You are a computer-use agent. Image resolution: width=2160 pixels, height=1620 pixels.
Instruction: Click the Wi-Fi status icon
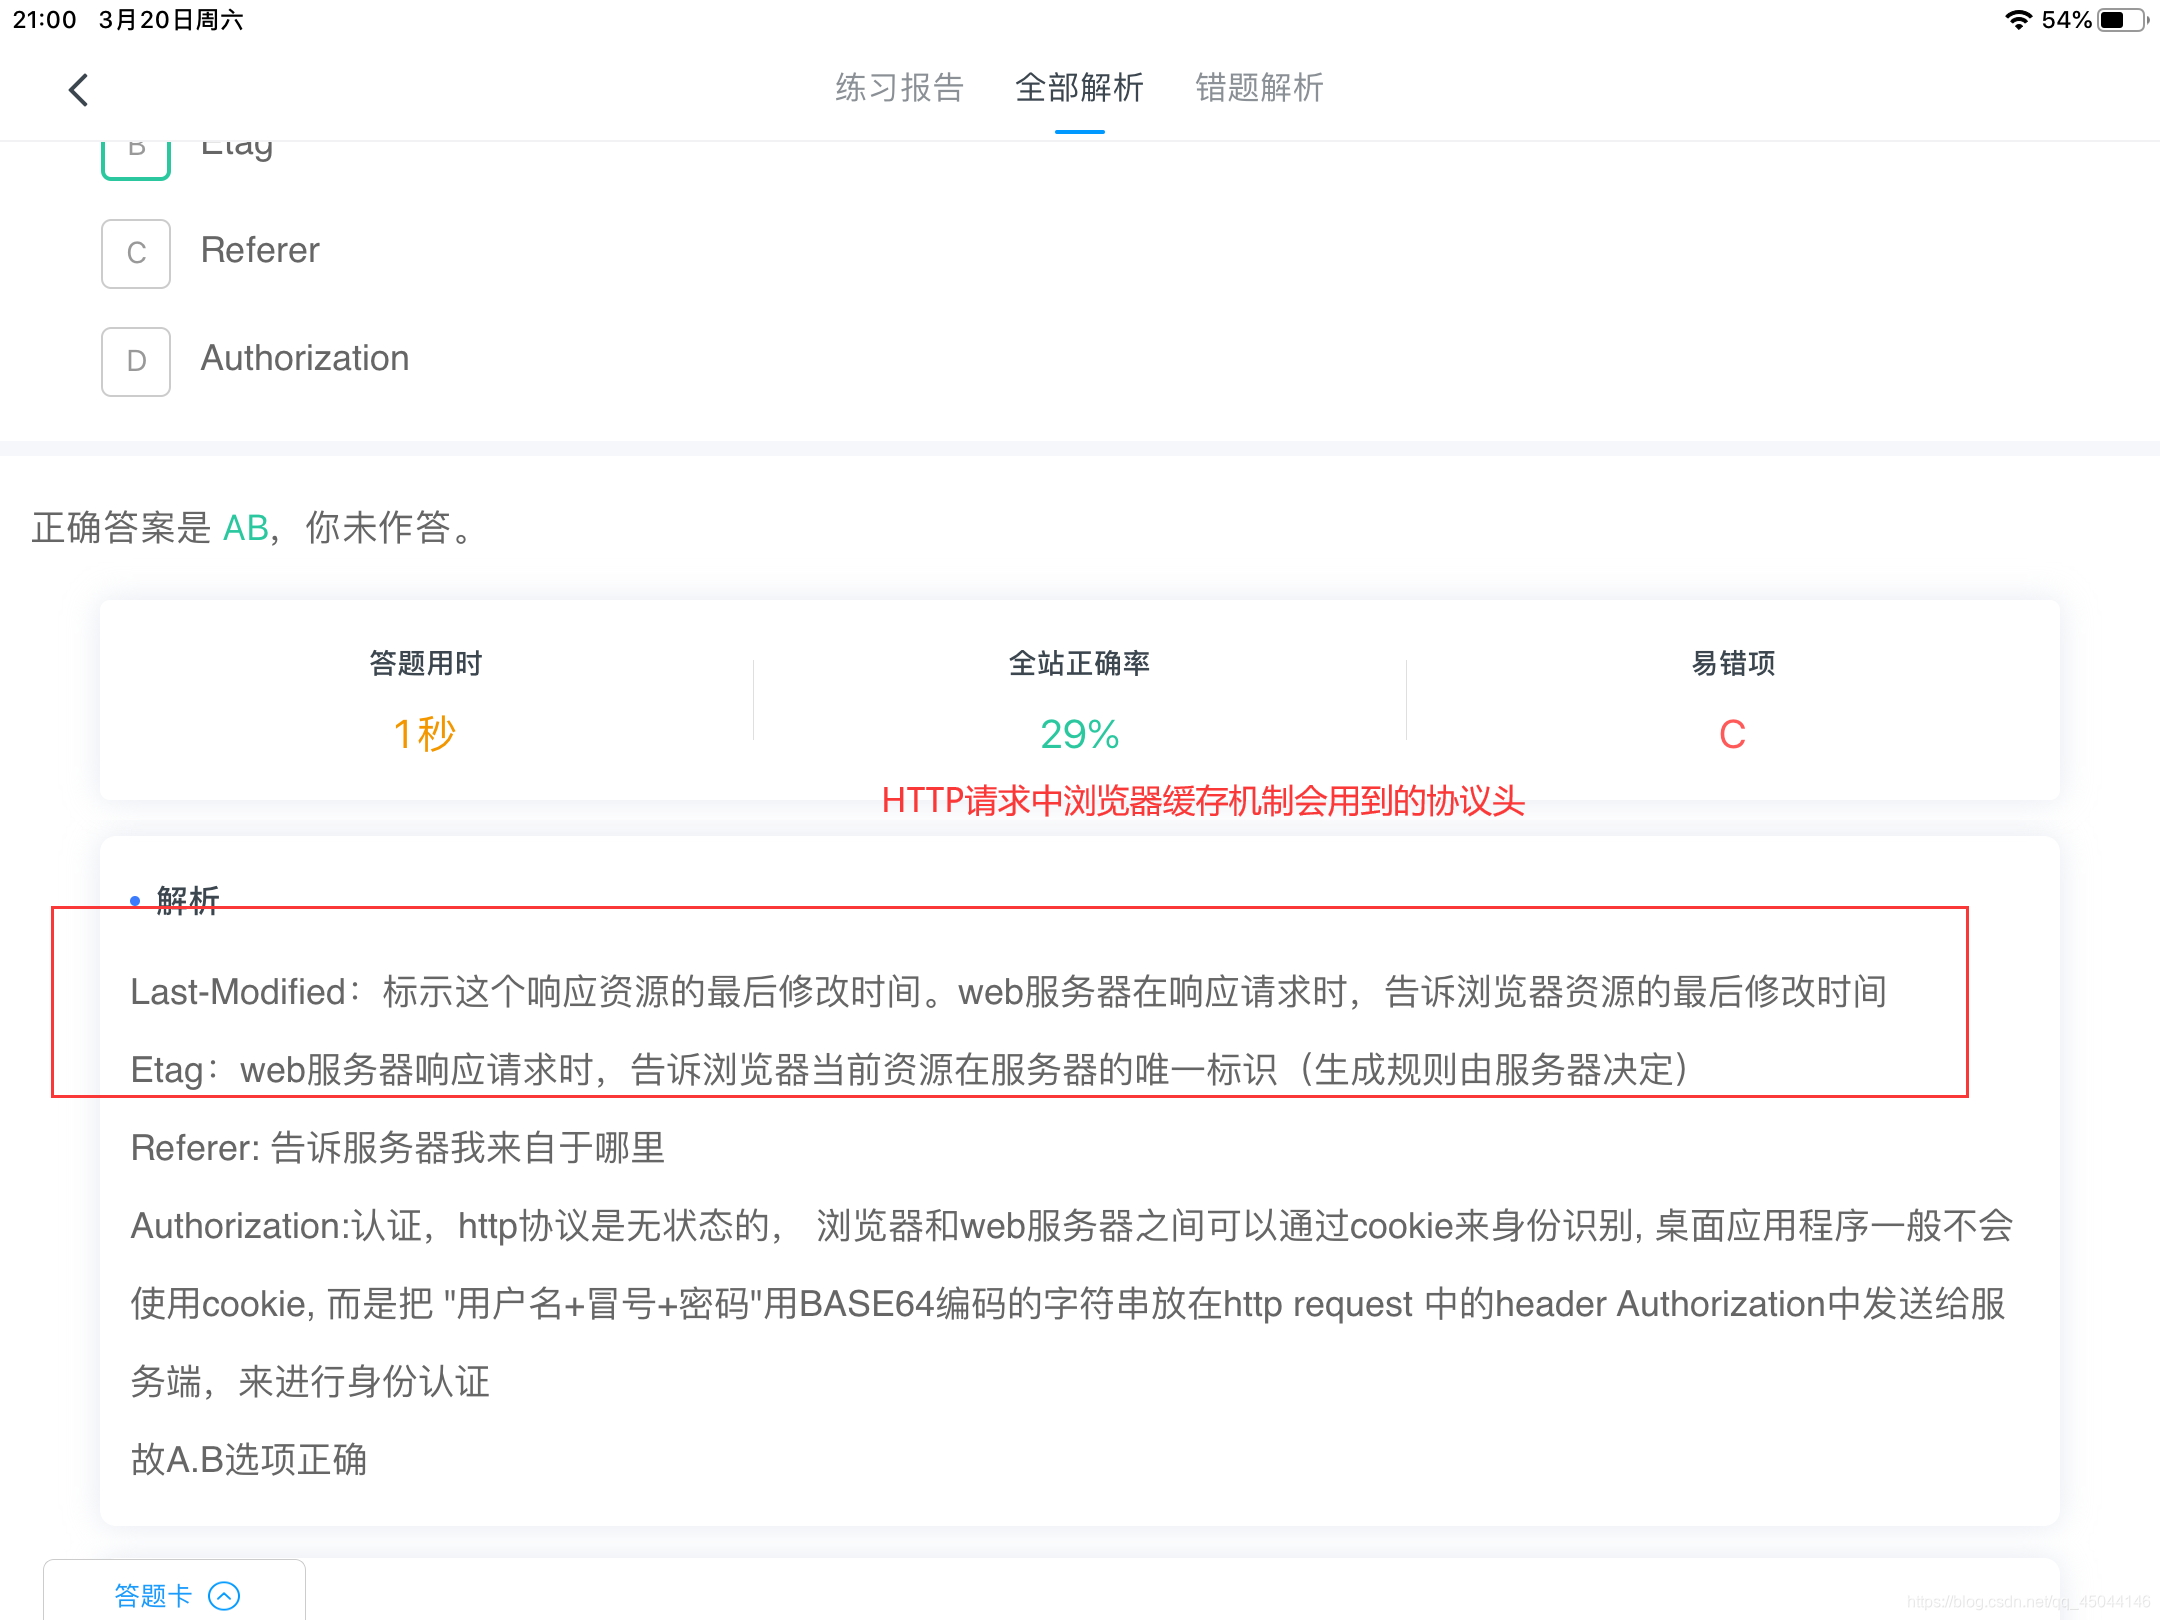(x=2019, y=19)
